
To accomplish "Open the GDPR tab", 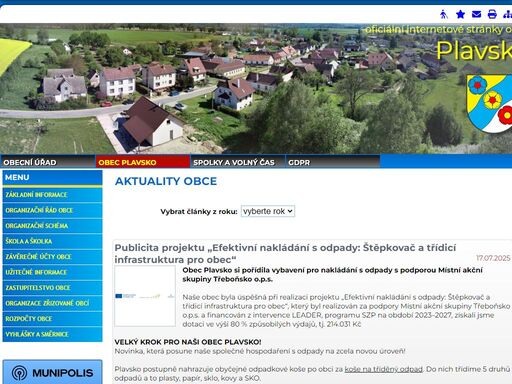I will 333,162.
